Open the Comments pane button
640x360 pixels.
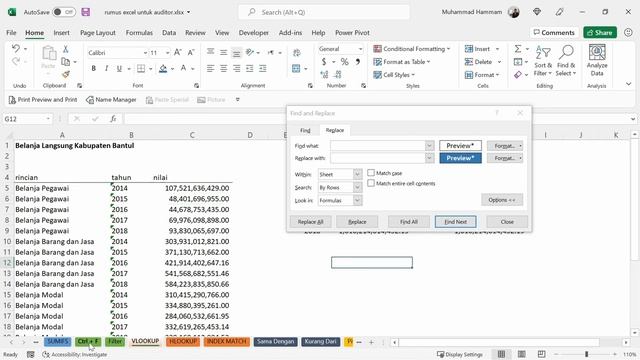pyautogui.click(x=554, y=33)
